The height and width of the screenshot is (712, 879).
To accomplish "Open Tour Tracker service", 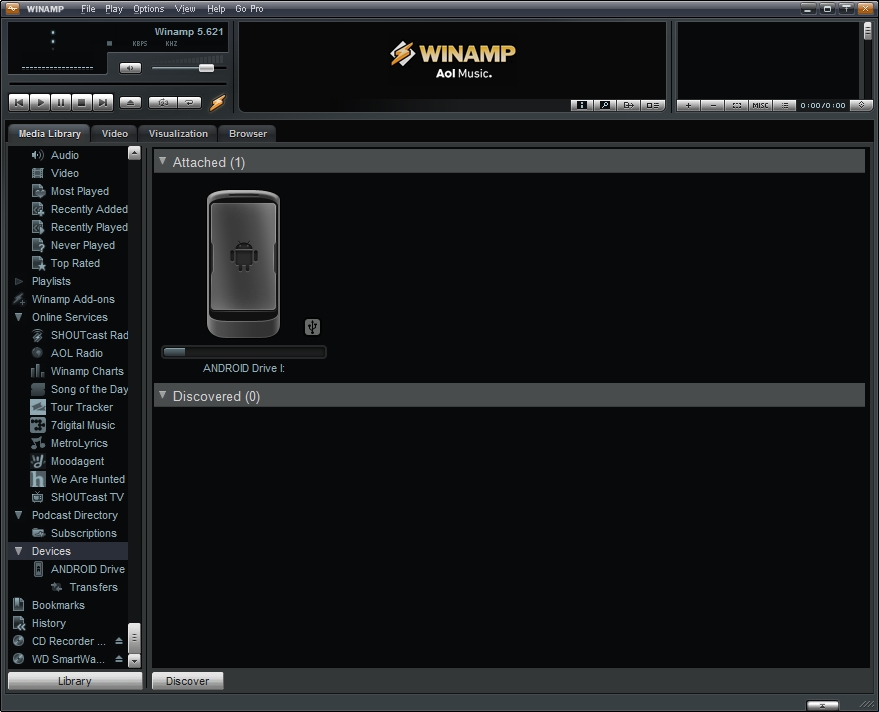I will point(81,407).
